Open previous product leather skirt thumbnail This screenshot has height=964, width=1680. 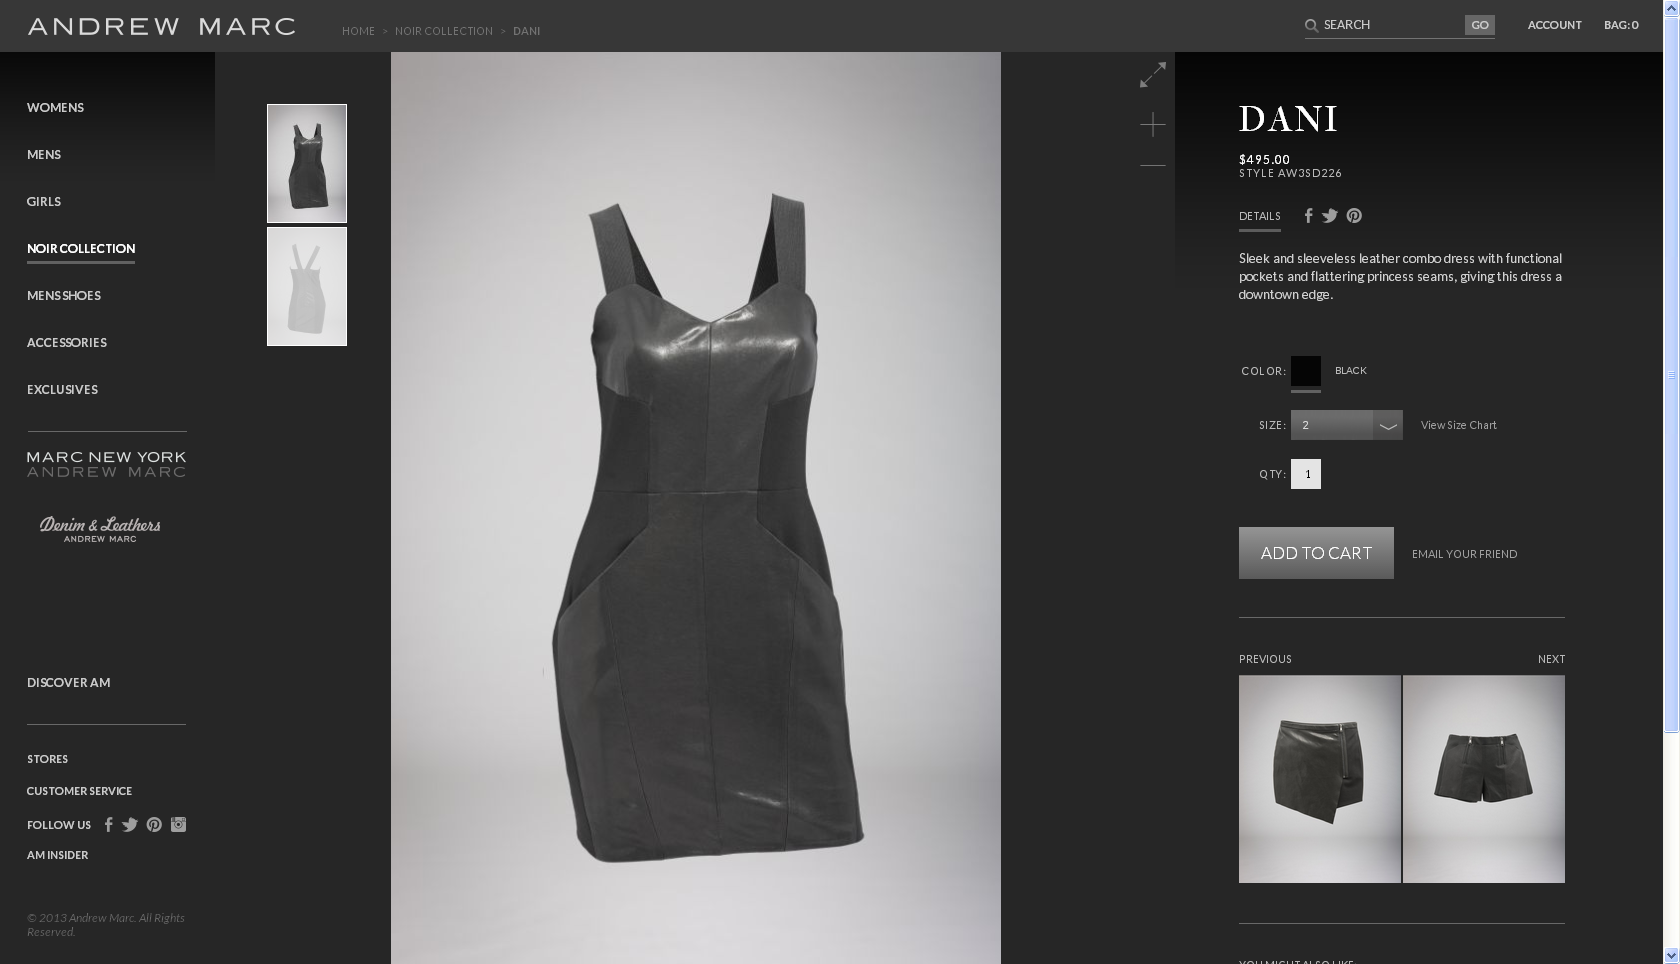[x=1320, y=779]
